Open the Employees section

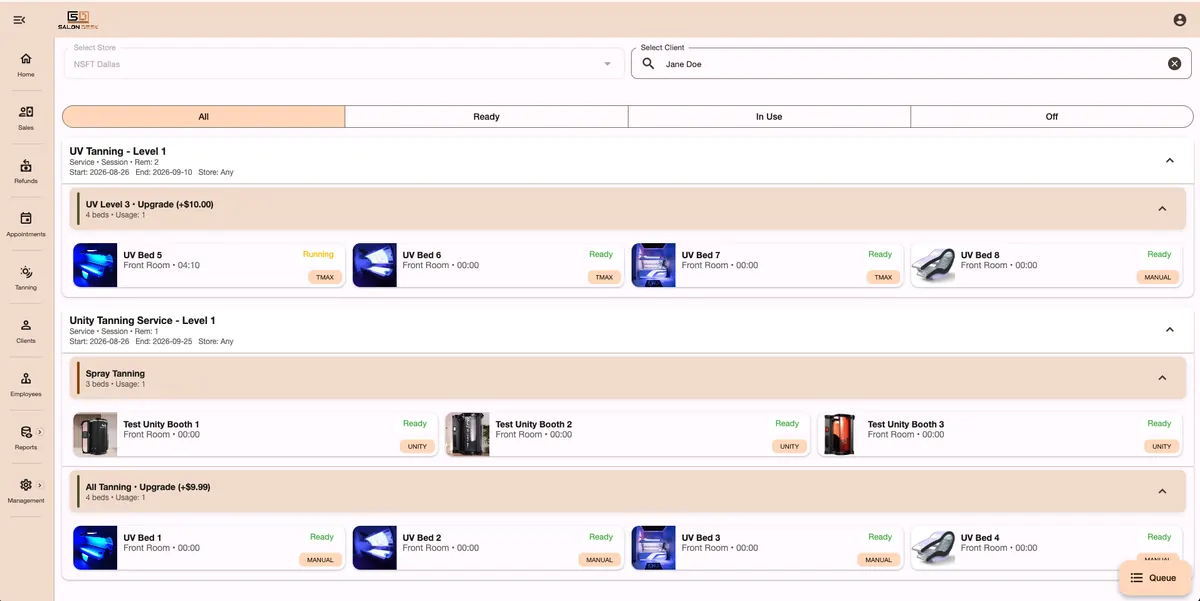pyautogui.click(x=26, y=384)
